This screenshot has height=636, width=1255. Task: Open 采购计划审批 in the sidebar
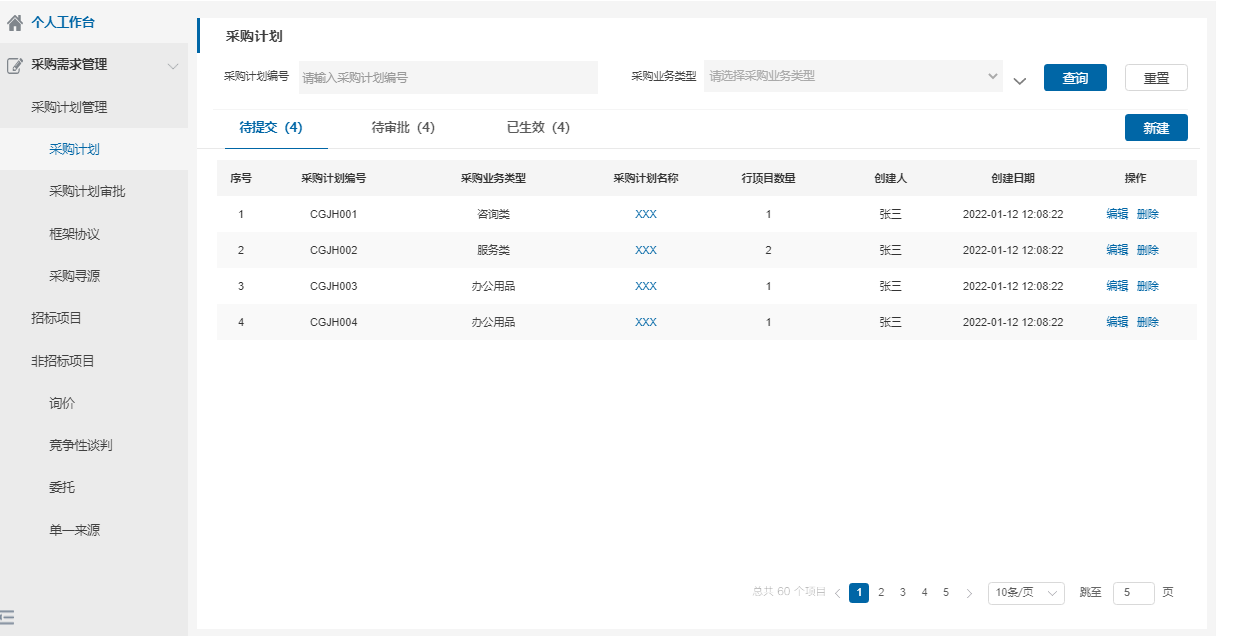tap(87, 192)
